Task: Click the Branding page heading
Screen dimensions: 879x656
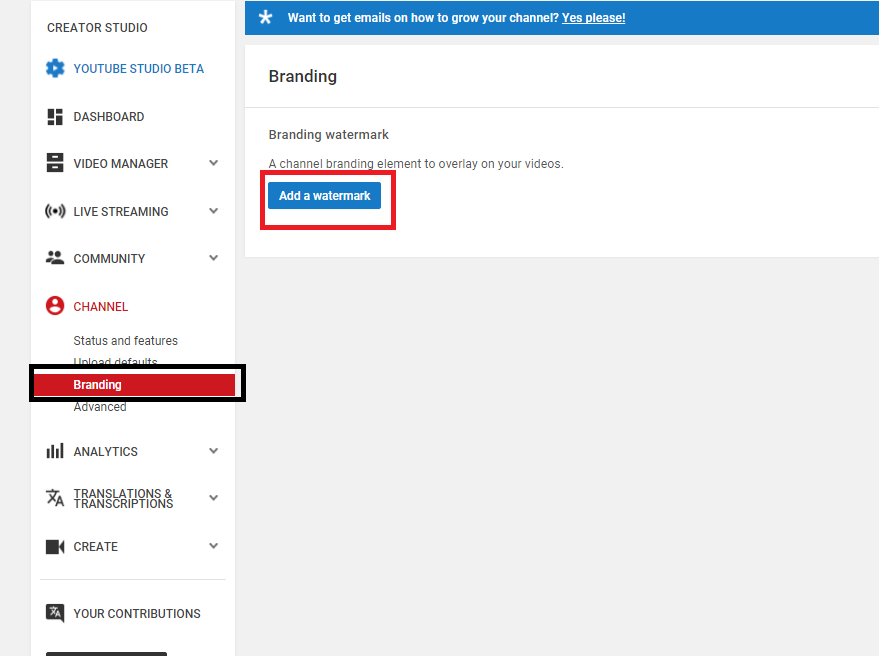Action: click(x=303, y=76)
